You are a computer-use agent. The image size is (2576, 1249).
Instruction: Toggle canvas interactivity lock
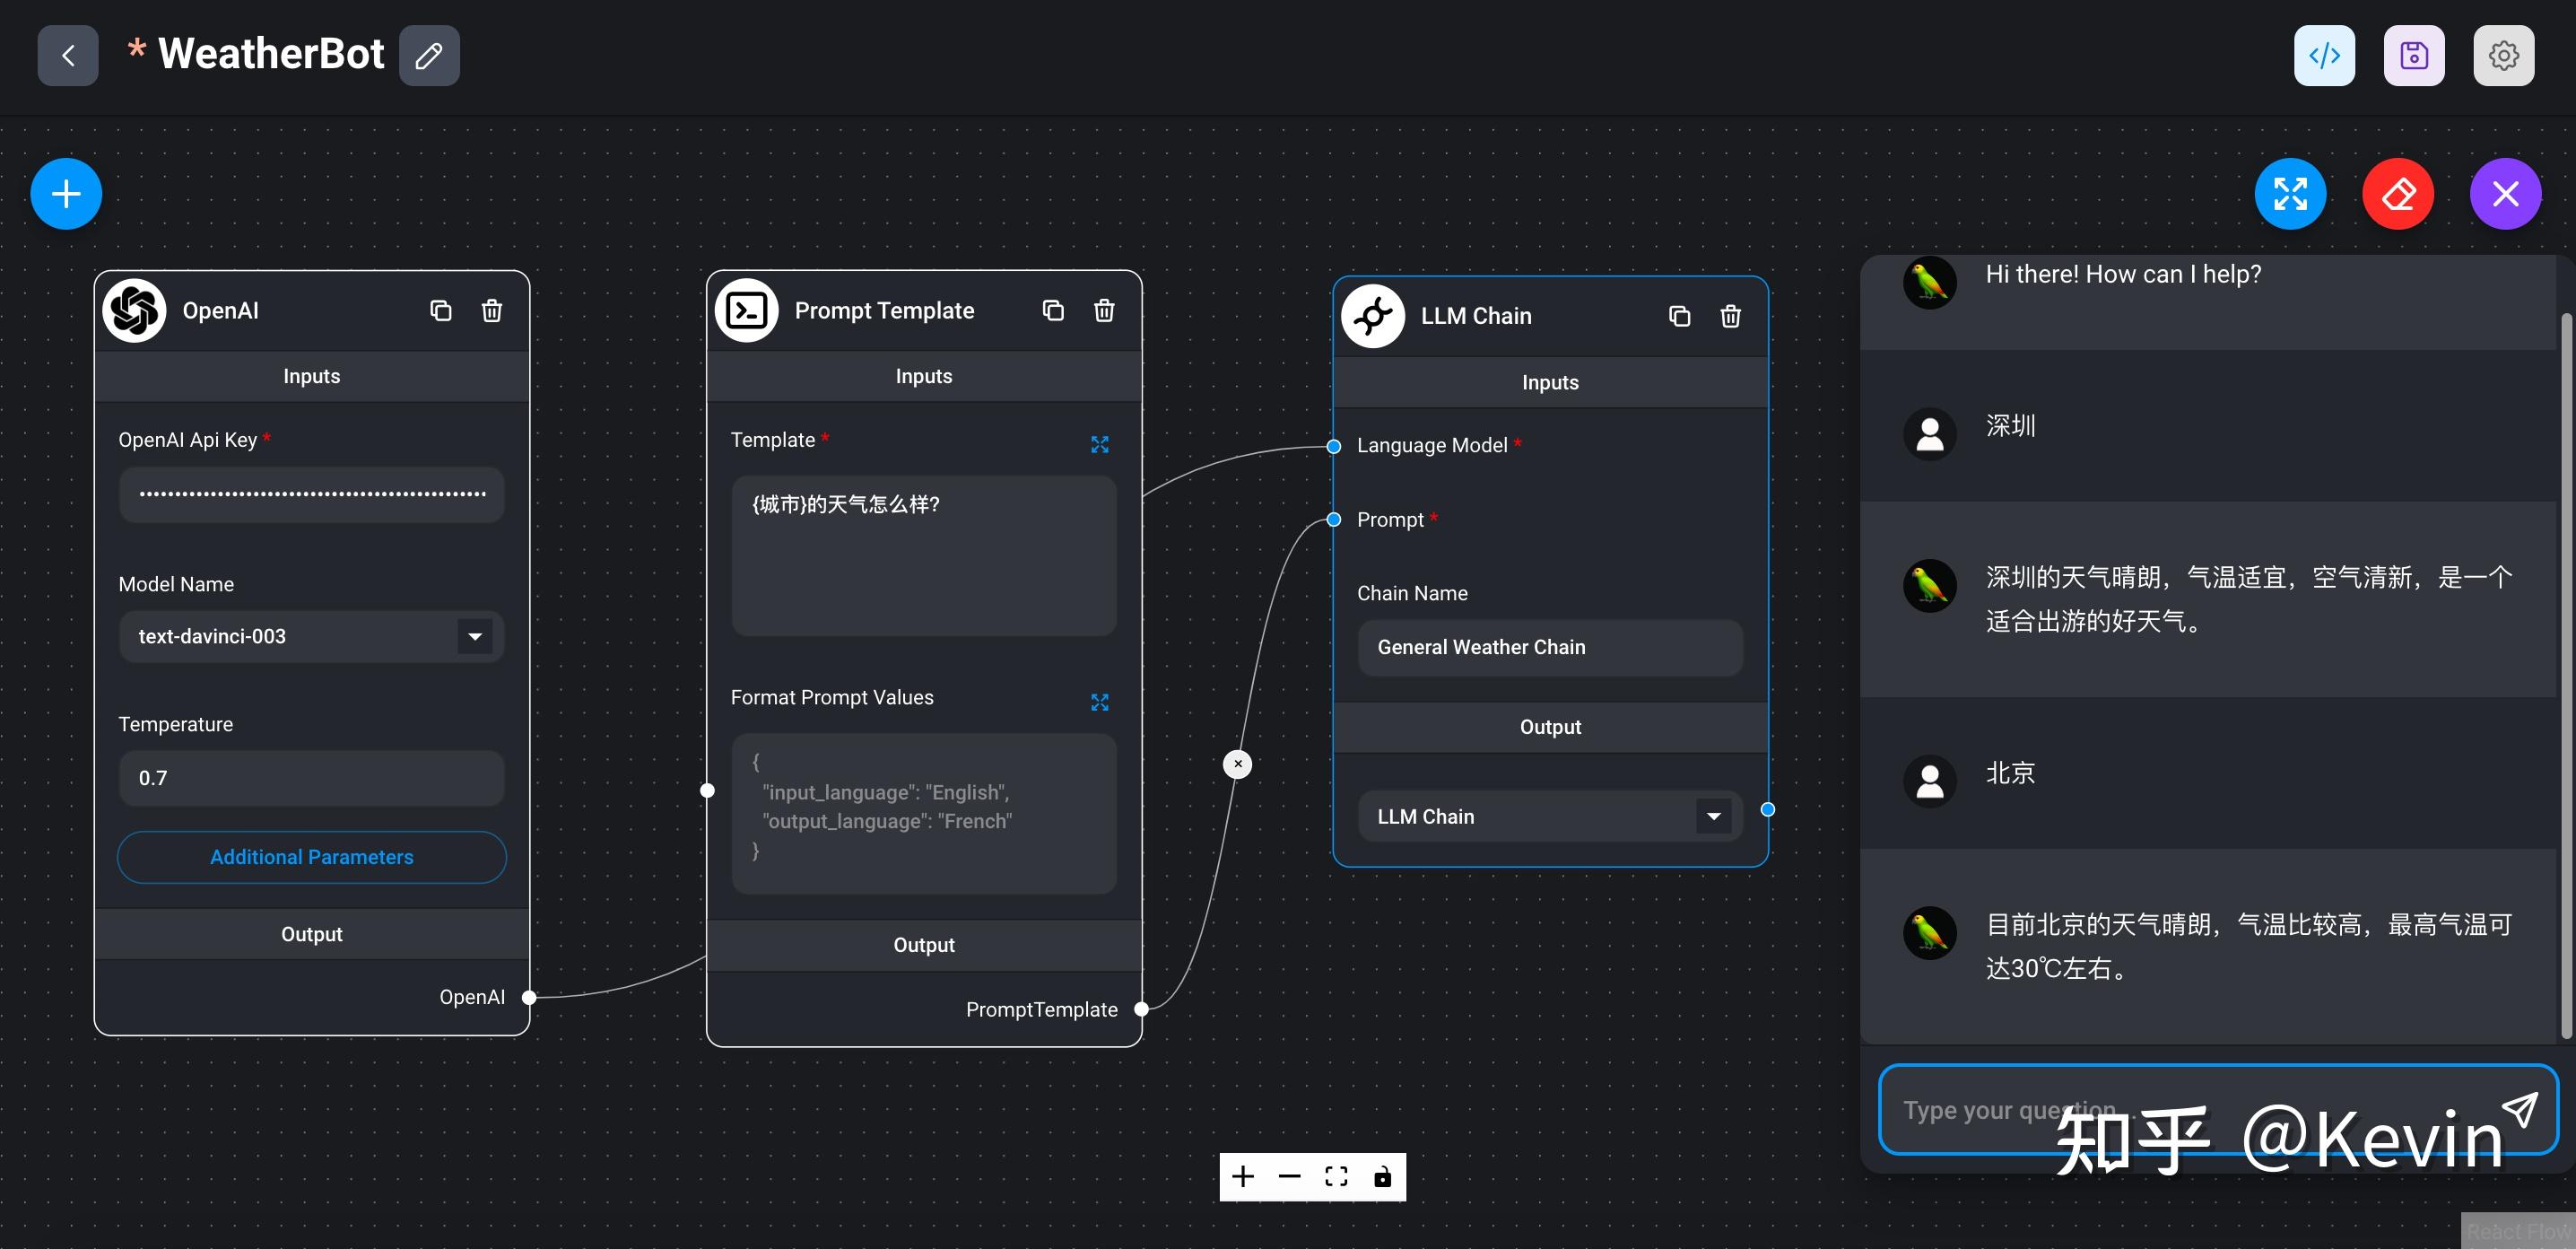point(1382,1176)
